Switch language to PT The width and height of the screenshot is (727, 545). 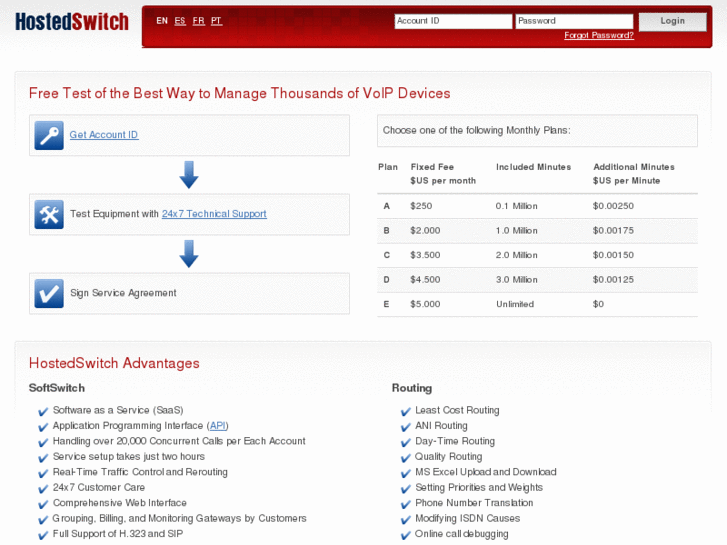(217, 21)
